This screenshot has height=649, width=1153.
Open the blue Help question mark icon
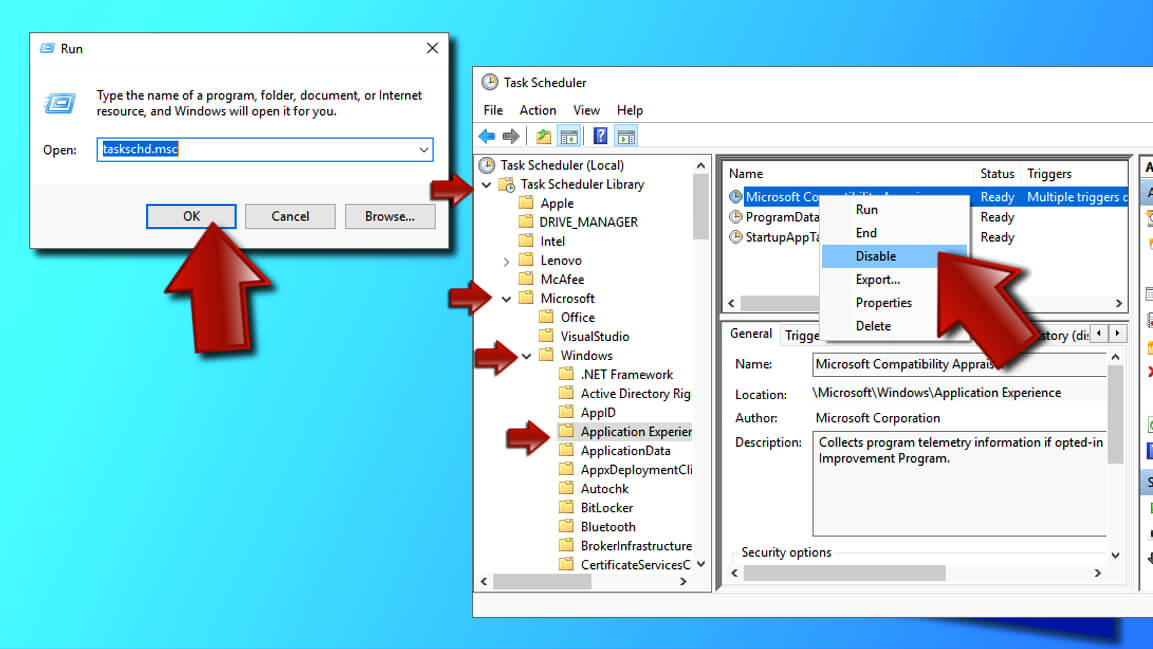click(x=601, y=137)
